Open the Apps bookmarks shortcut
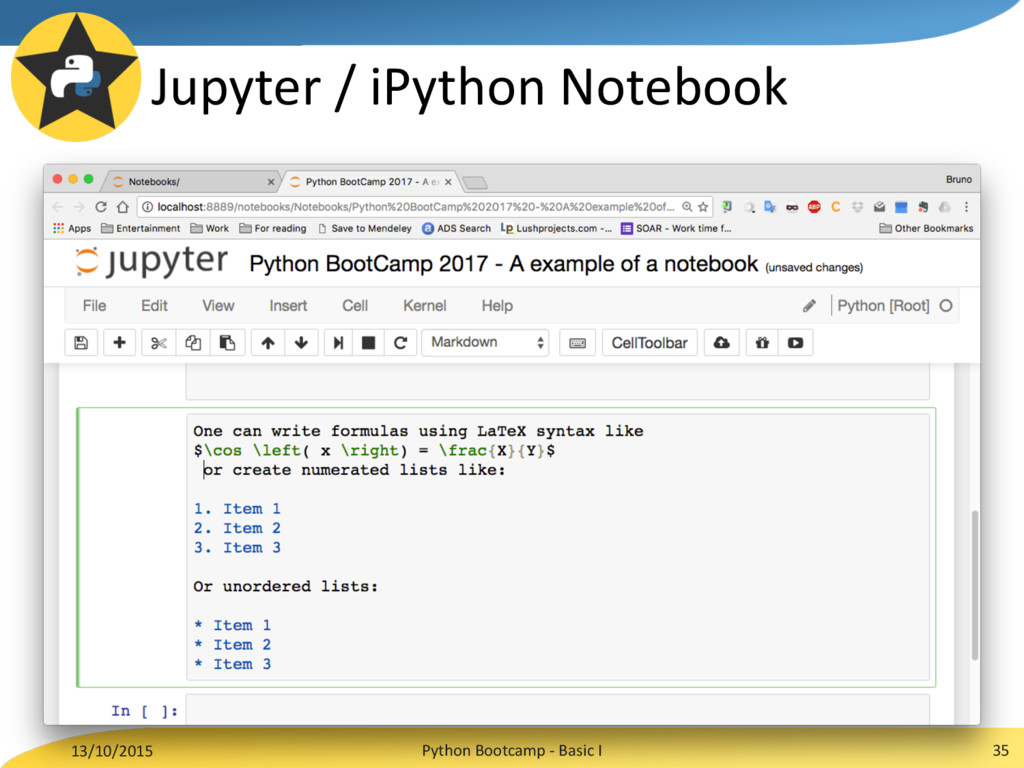 pos(72,229)
